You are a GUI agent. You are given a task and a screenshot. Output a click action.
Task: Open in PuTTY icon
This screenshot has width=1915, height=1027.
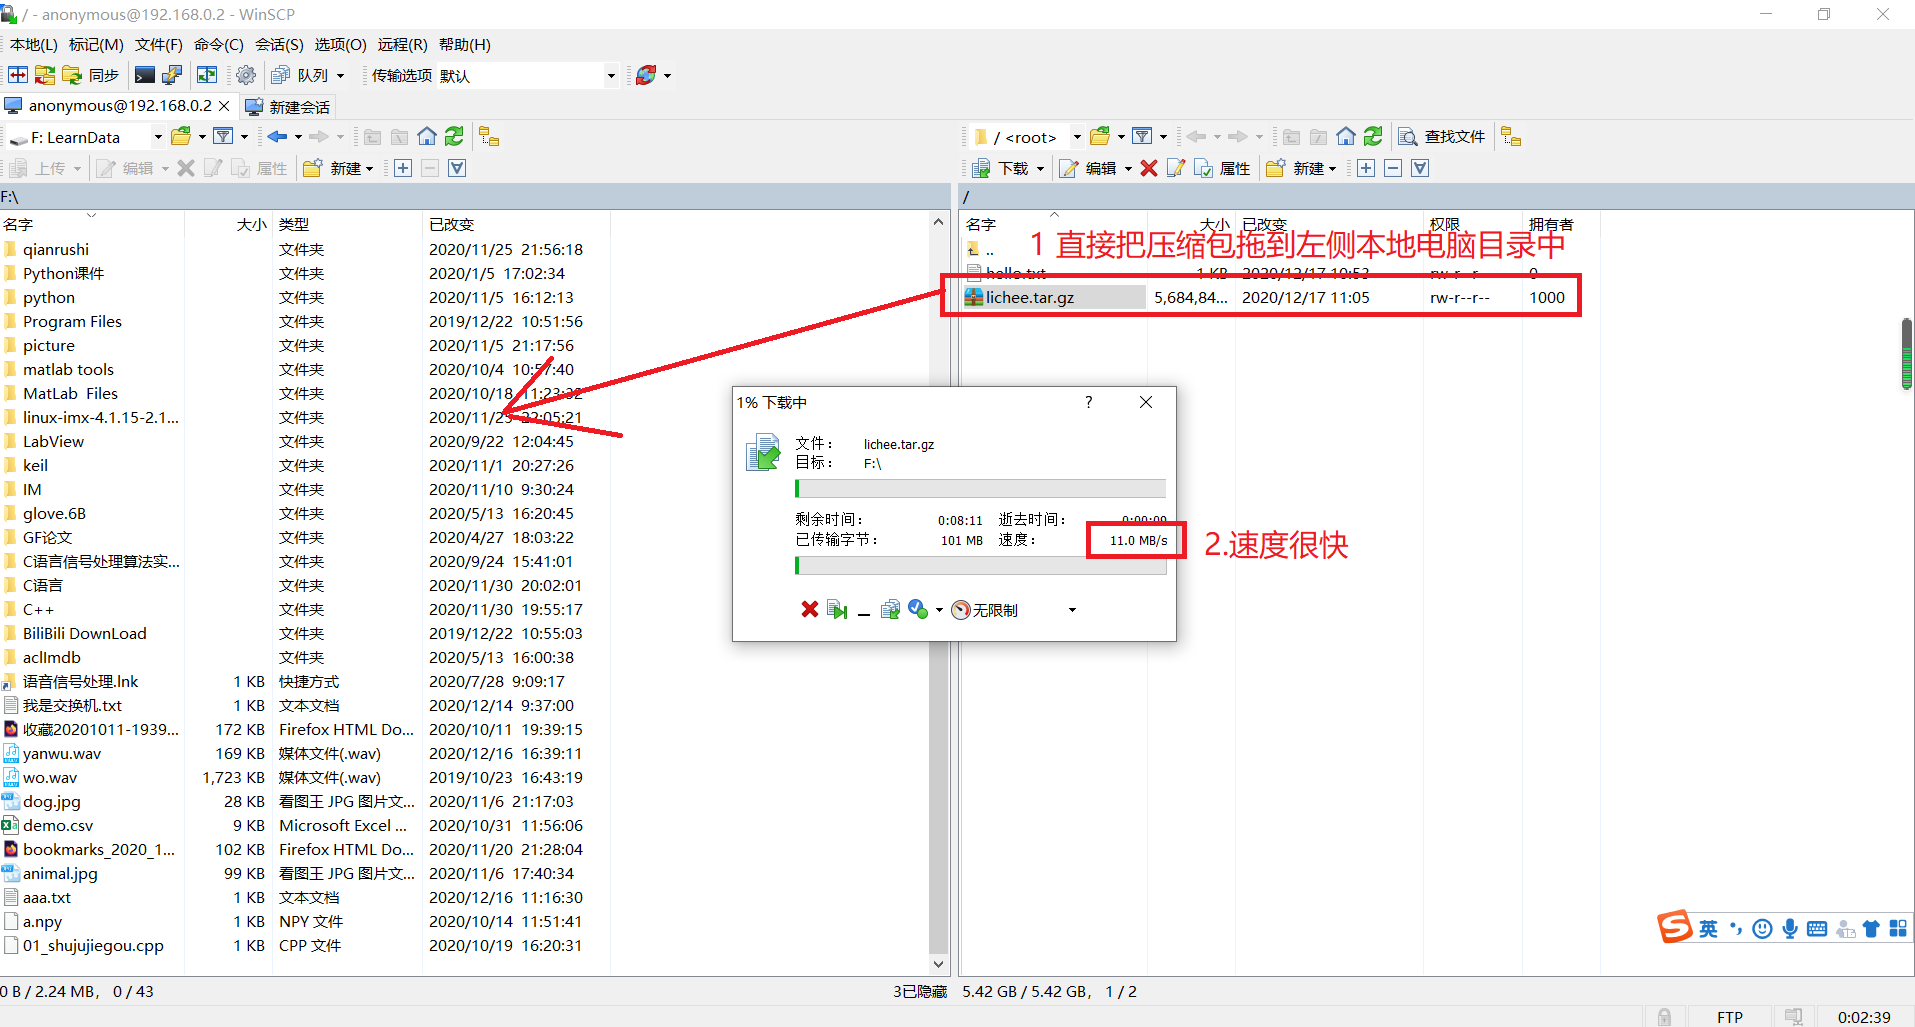click(172, 75)
